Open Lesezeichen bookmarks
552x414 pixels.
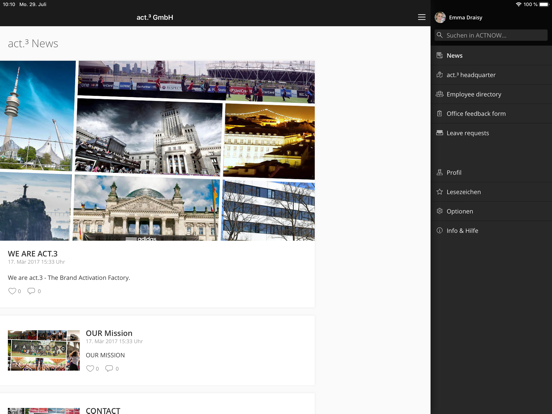(x=491, y=192)
